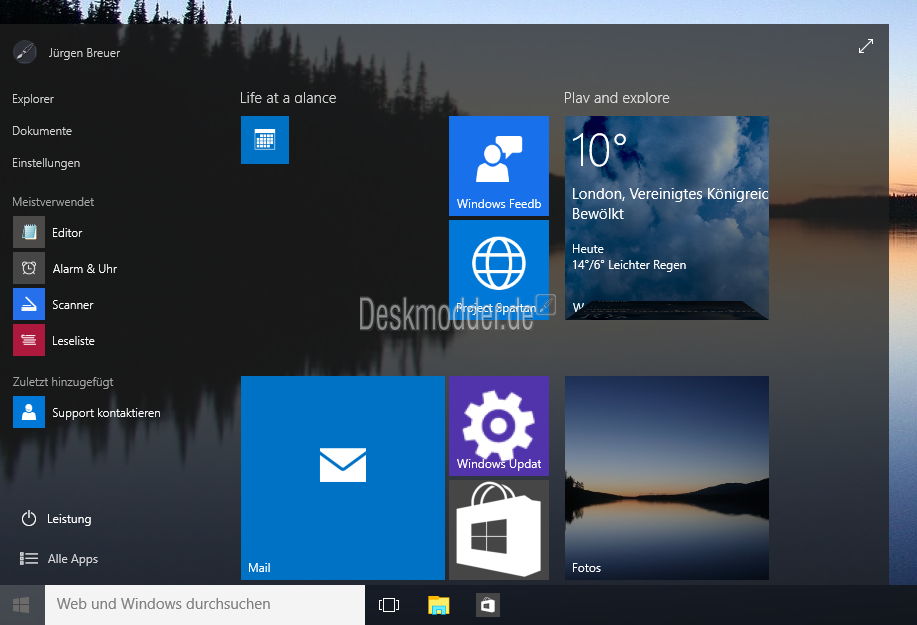
Task: Click the Leistung power icon
Action: (x=29, y=519)
